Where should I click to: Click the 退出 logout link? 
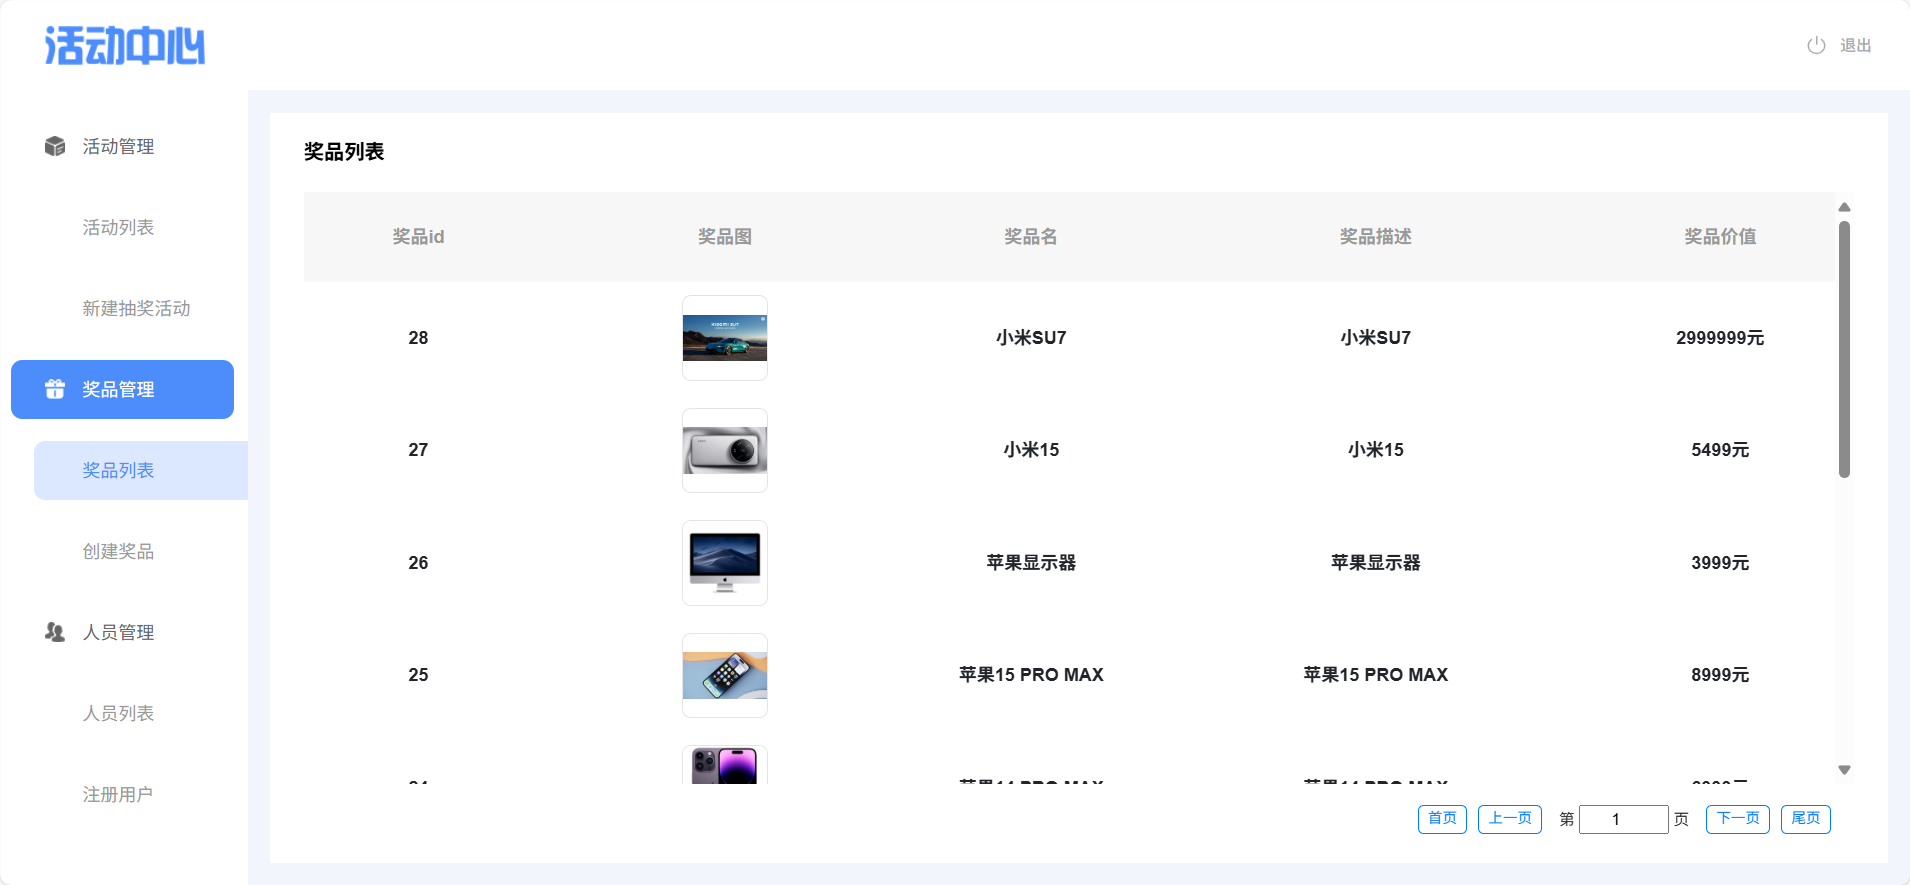(x=1855, y=45)
